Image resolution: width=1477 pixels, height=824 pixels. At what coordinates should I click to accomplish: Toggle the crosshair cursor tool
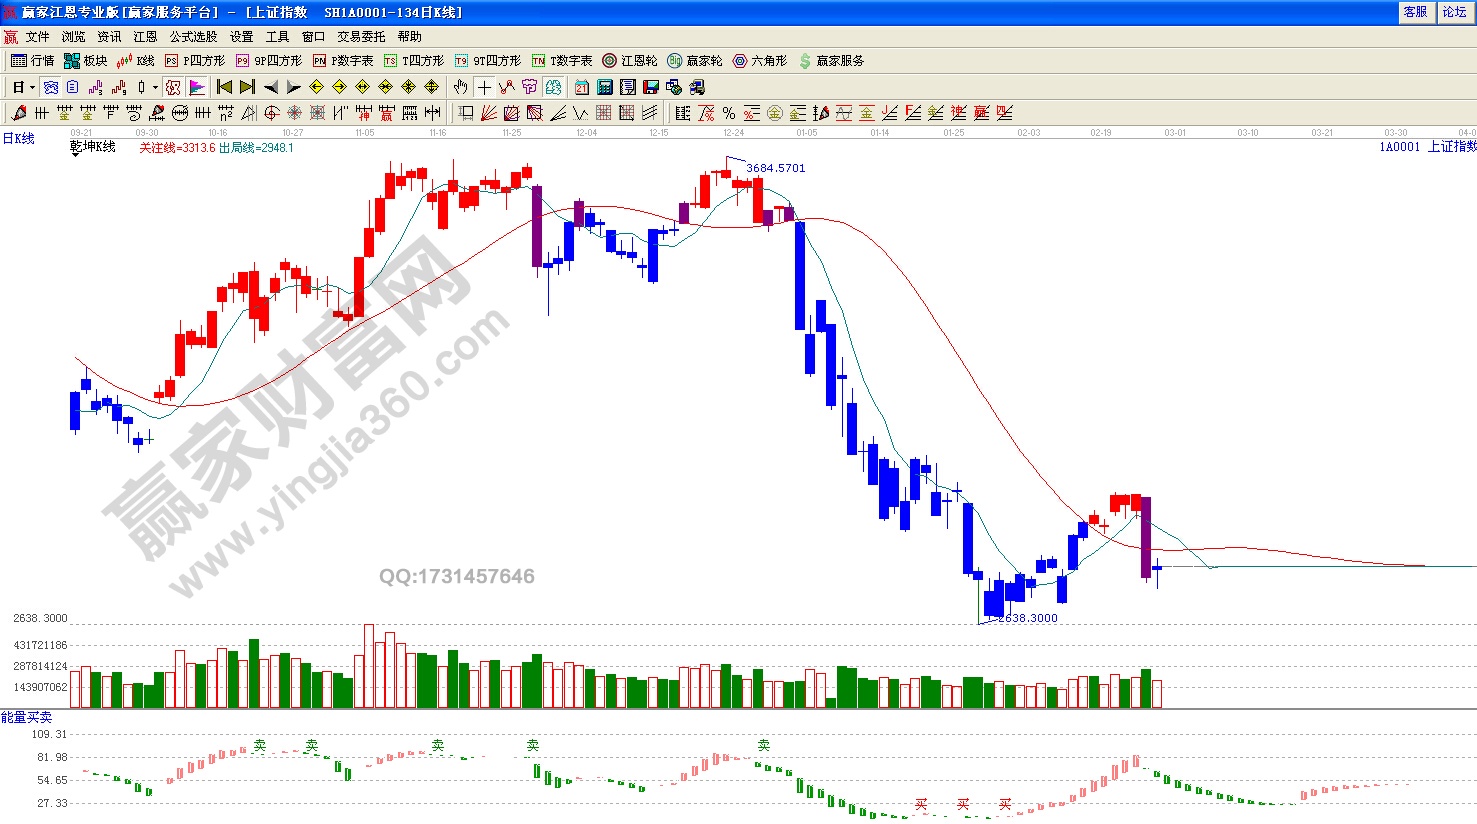[484, 87]
